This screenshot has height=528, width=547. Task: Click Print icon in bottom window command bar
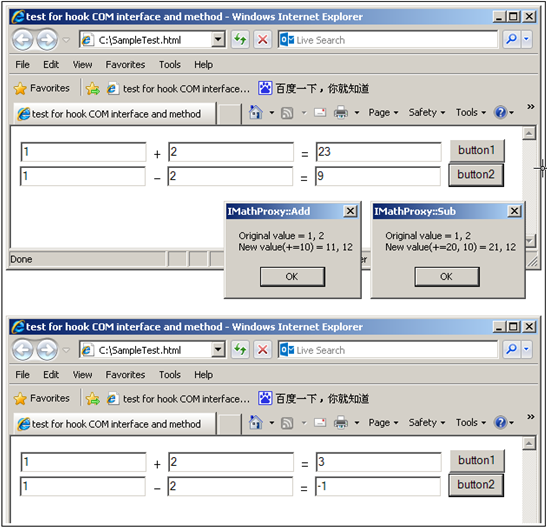pyautogui.click(x=341, y=423)
